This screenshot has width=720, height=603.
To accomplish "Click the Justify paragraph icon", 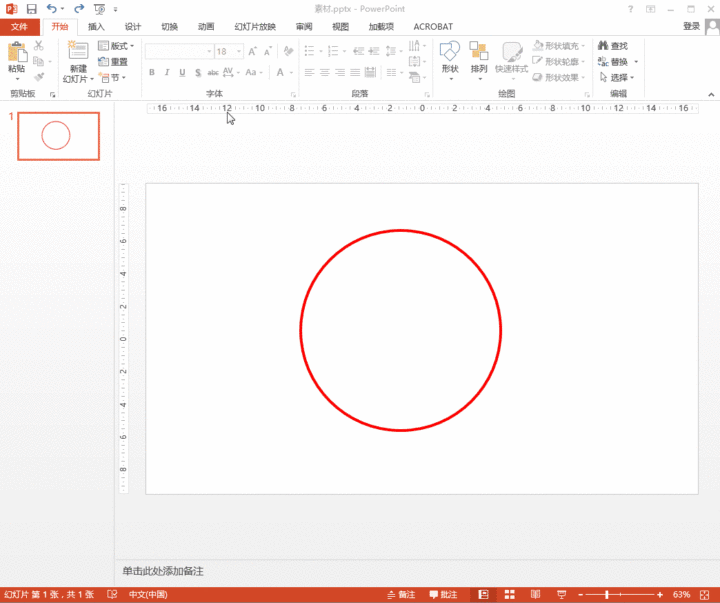I will click(x=355, y=73).
